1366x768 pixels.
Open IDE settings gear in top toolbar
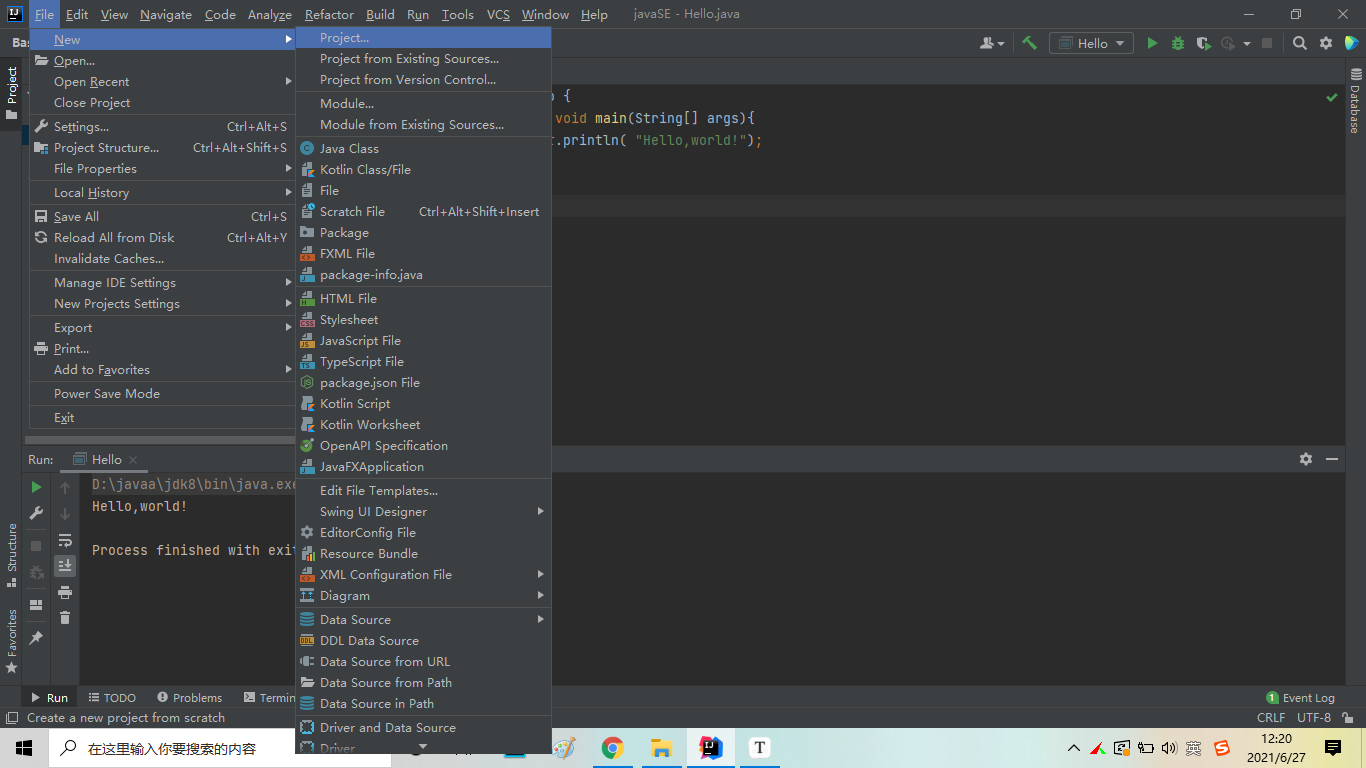1326,43
